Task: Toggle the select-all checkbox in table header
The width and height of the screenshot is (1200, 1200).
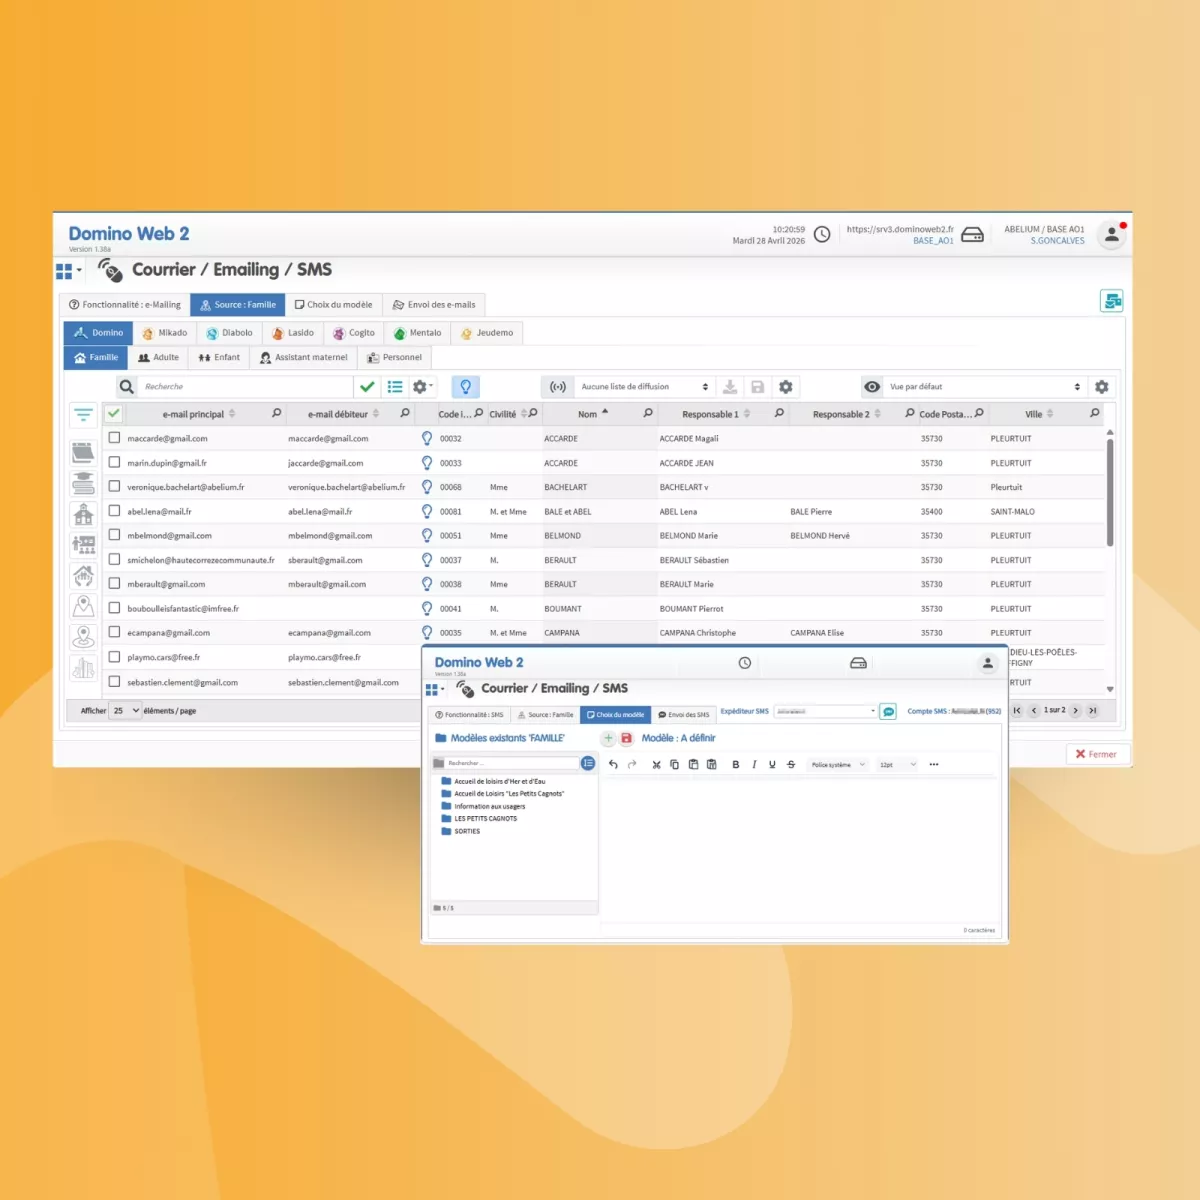Action: tap(114, 414)
